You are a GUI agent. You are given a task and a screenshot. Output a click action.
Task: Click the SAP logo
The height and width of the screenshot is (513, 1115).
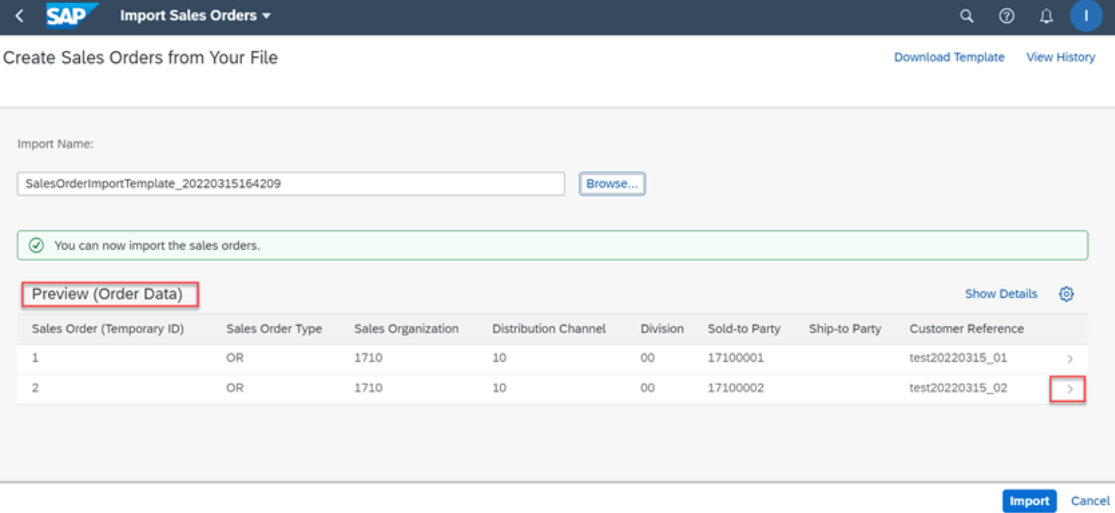pyautogui.click(x=72, y=16)
